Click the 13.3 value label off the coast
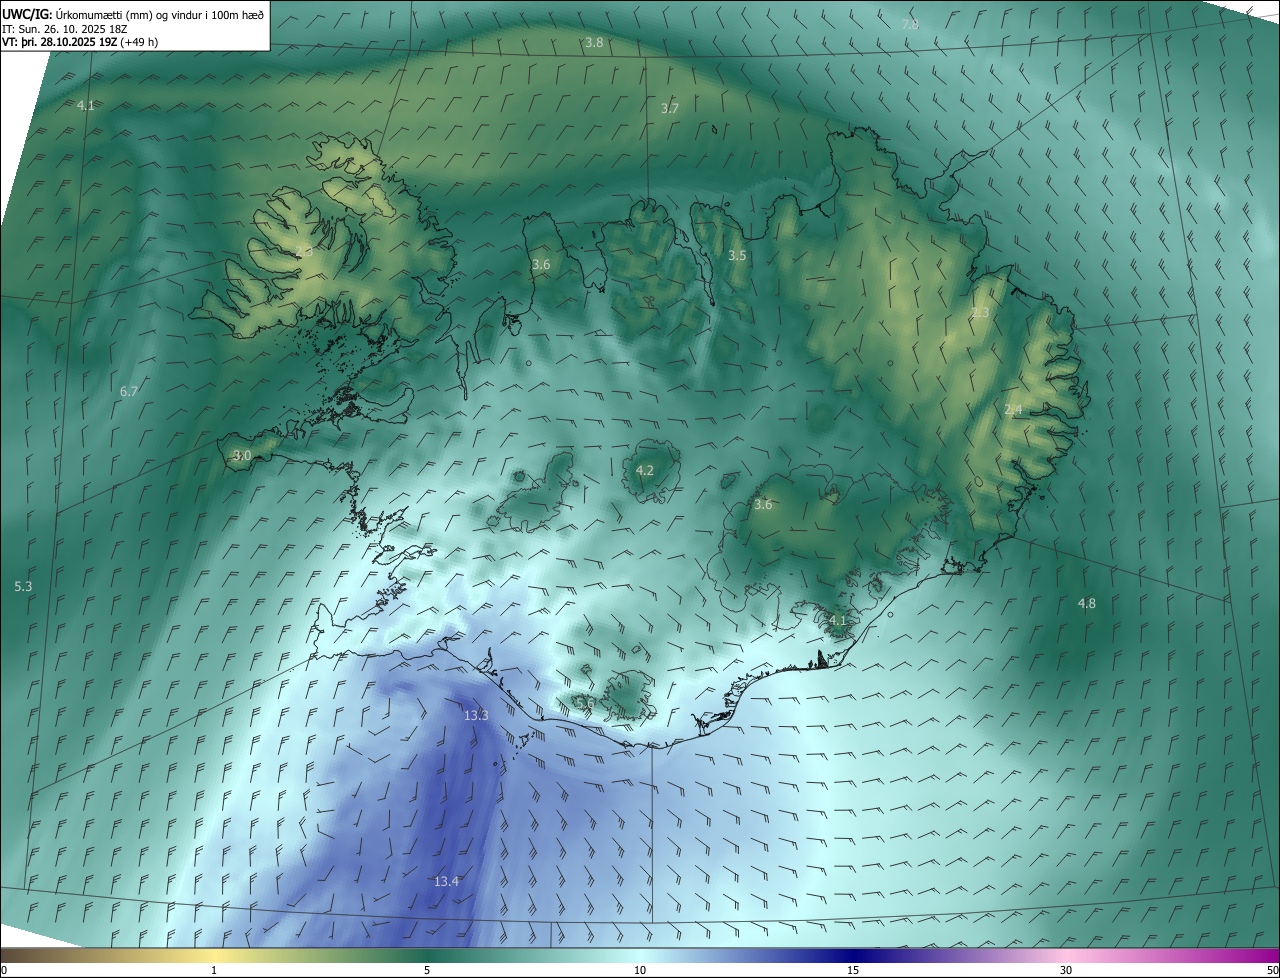The image size is (1280, 978). (x=476, y=716)
